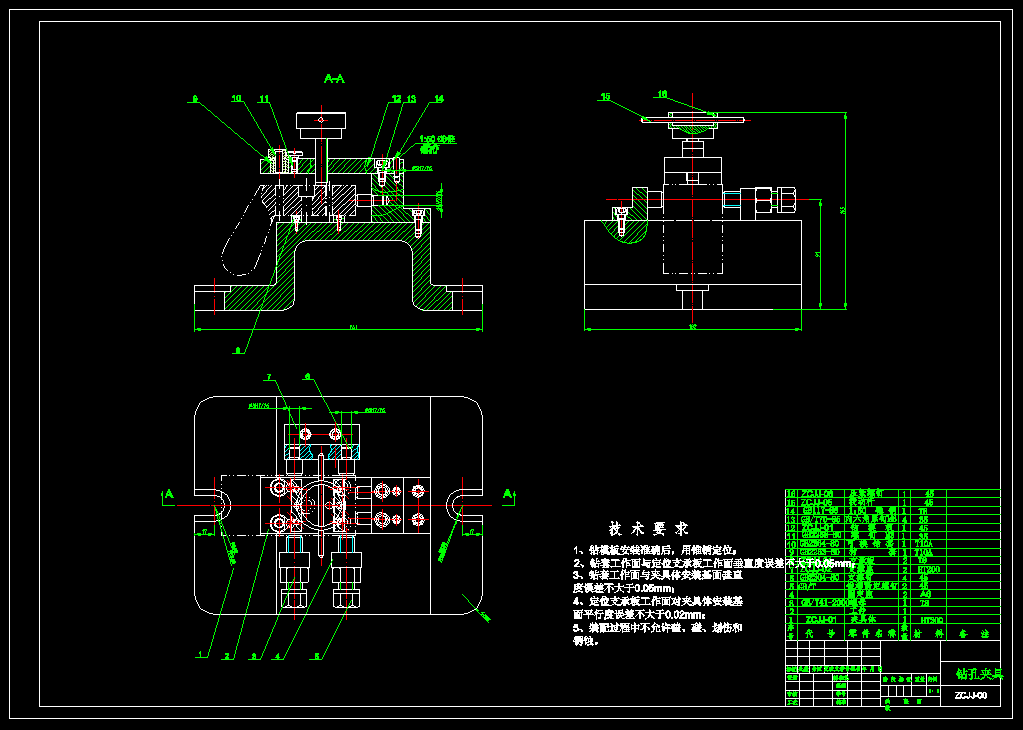The height and width of the screenshot is (730, 1023).
Task: Click balloon number 12 above section view
Action: coord(397,99)
